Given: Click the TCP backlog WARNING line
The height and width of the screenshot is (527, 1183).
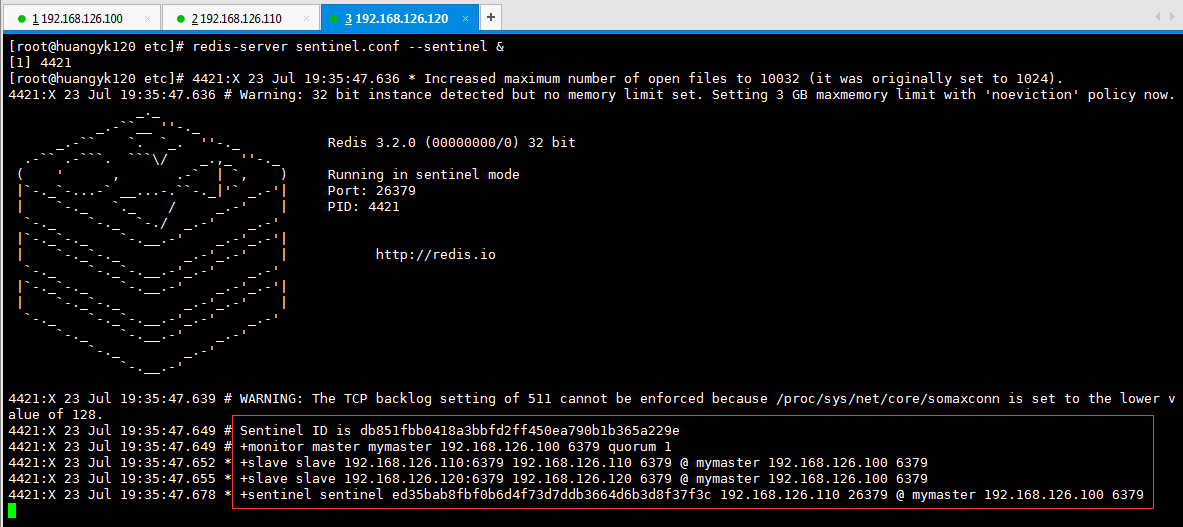Looking at the screenshot, I should 592,406.
